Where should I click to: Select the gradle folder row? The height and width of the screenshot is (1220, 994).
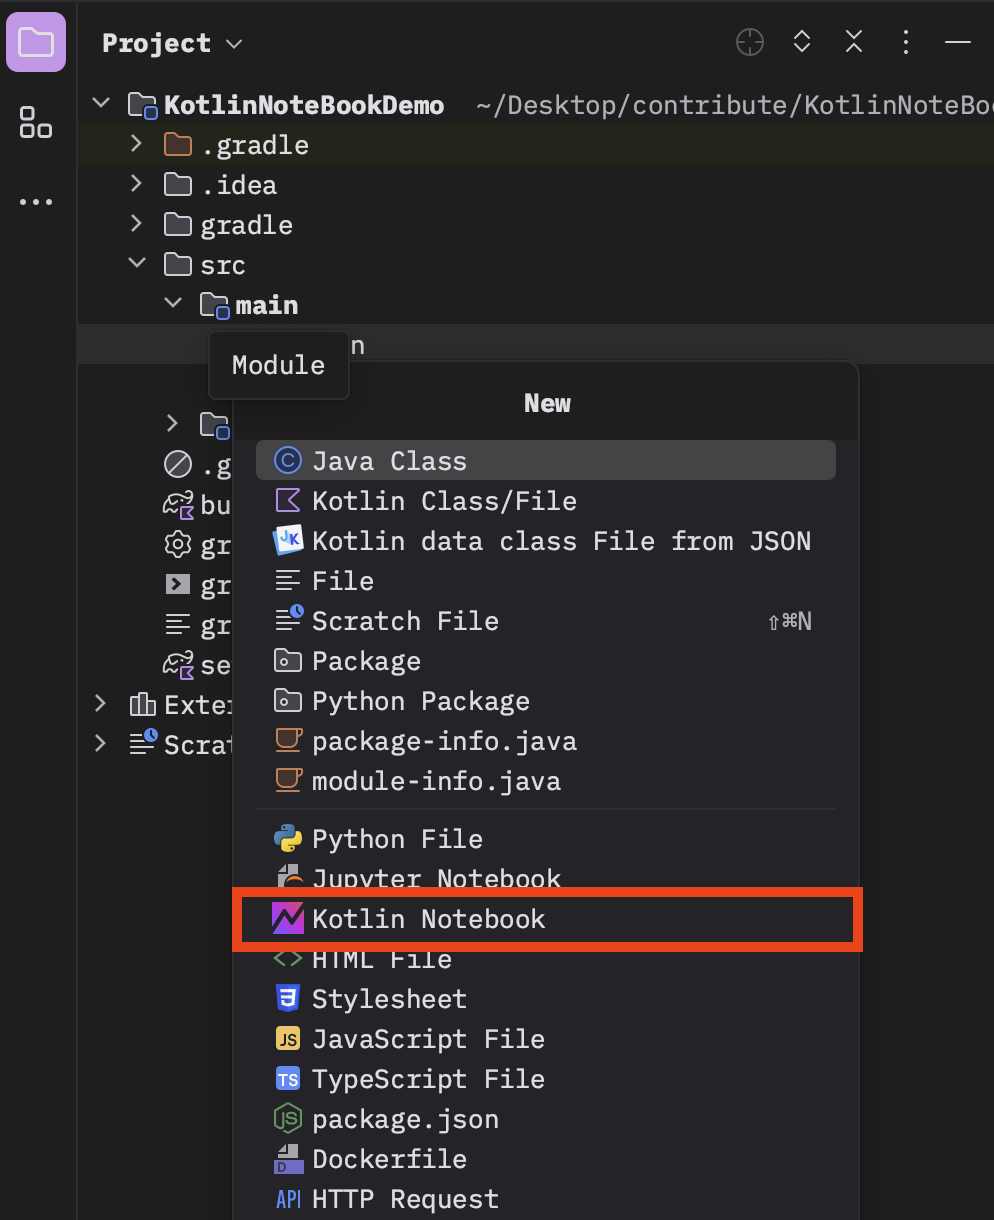point(535,225)
